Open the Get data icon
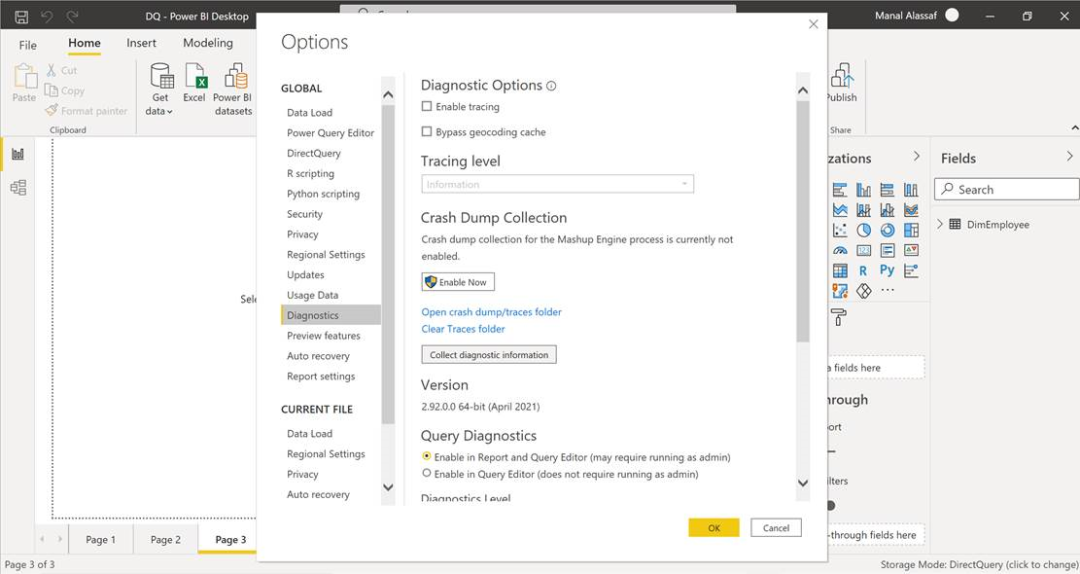1080x574 pixels. [x=161, y=78]
